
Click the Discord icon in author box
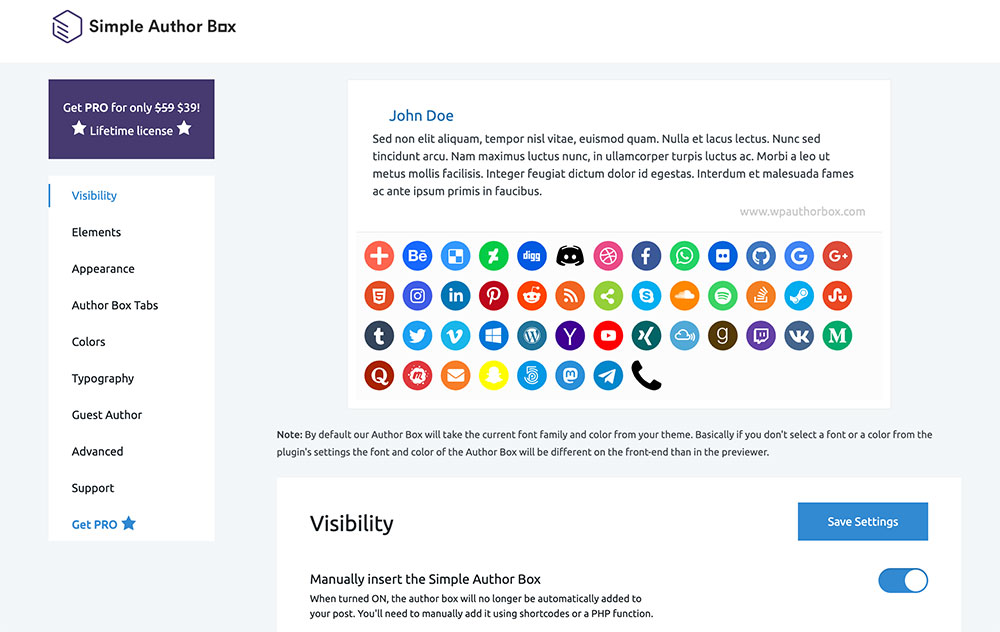(570, 256)
